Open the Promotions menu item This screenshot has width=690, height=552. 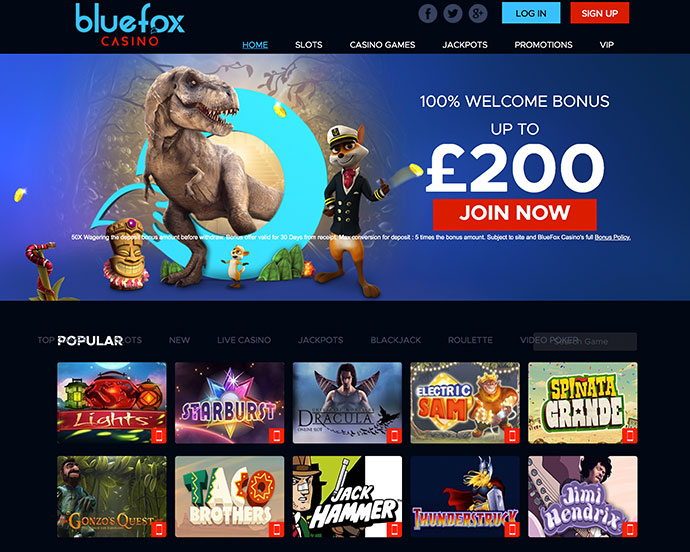tap(543, 44)
